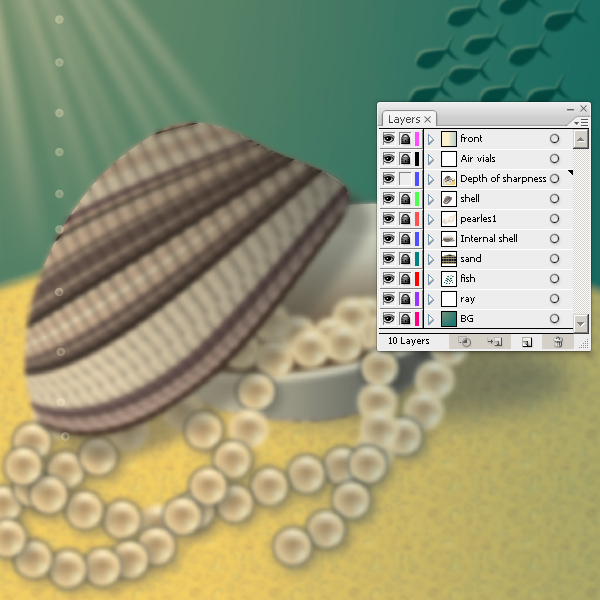This screenshot has height=600, width=600.
Task: Close the Layers tab with its X
Action: pos(428,119)
